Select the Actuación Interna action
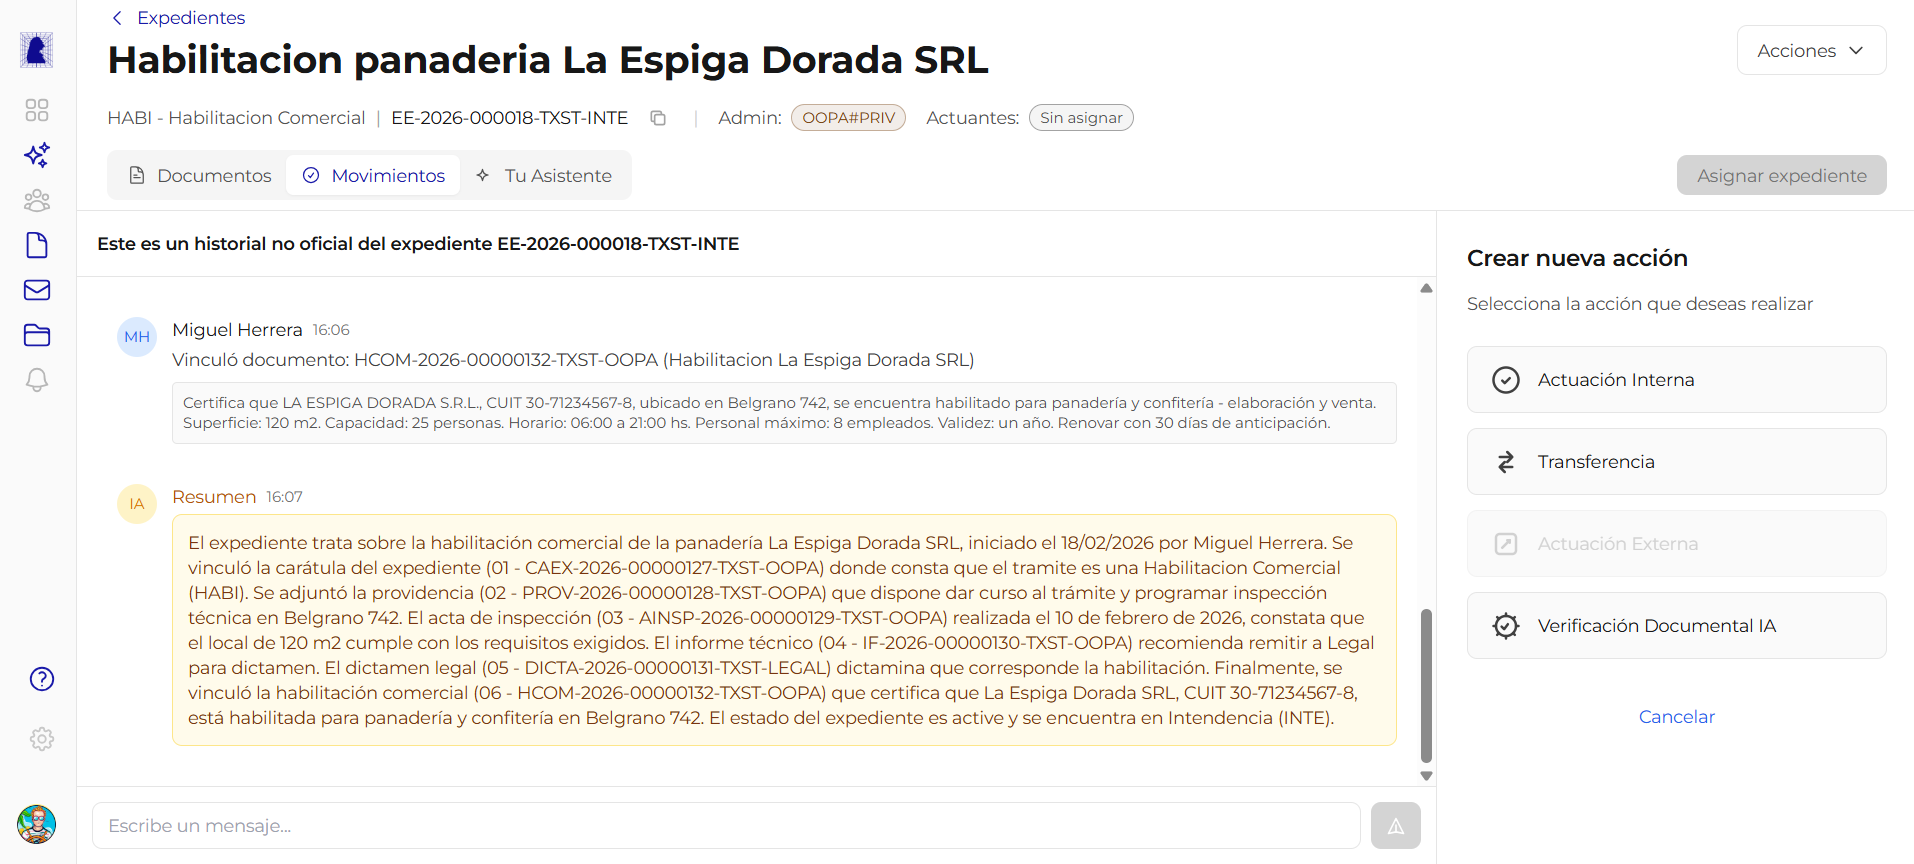1914x864 pixels. click(1676, 380)
